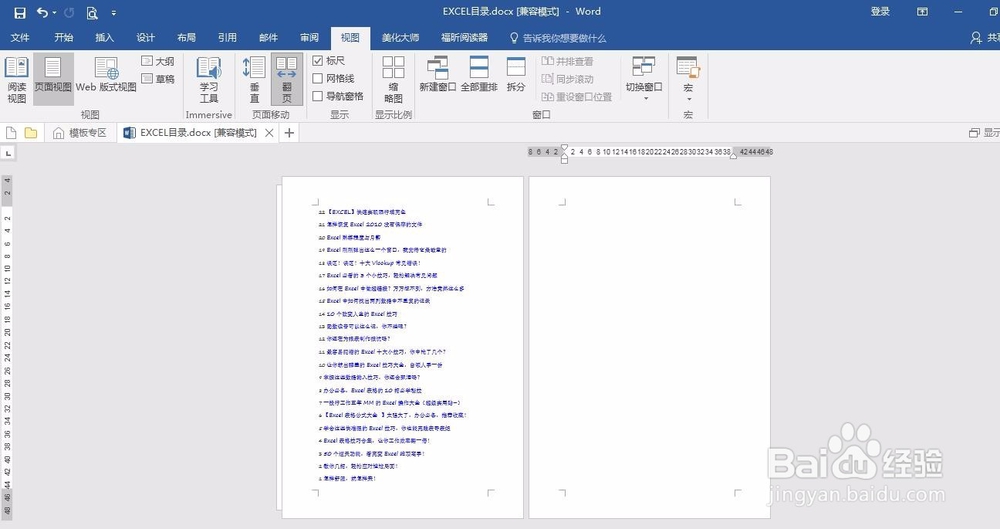Switch to 大纲 outline view
The height and width of the screenshot is (529, 1000).
pyautogui.click(x=158, y=61)
